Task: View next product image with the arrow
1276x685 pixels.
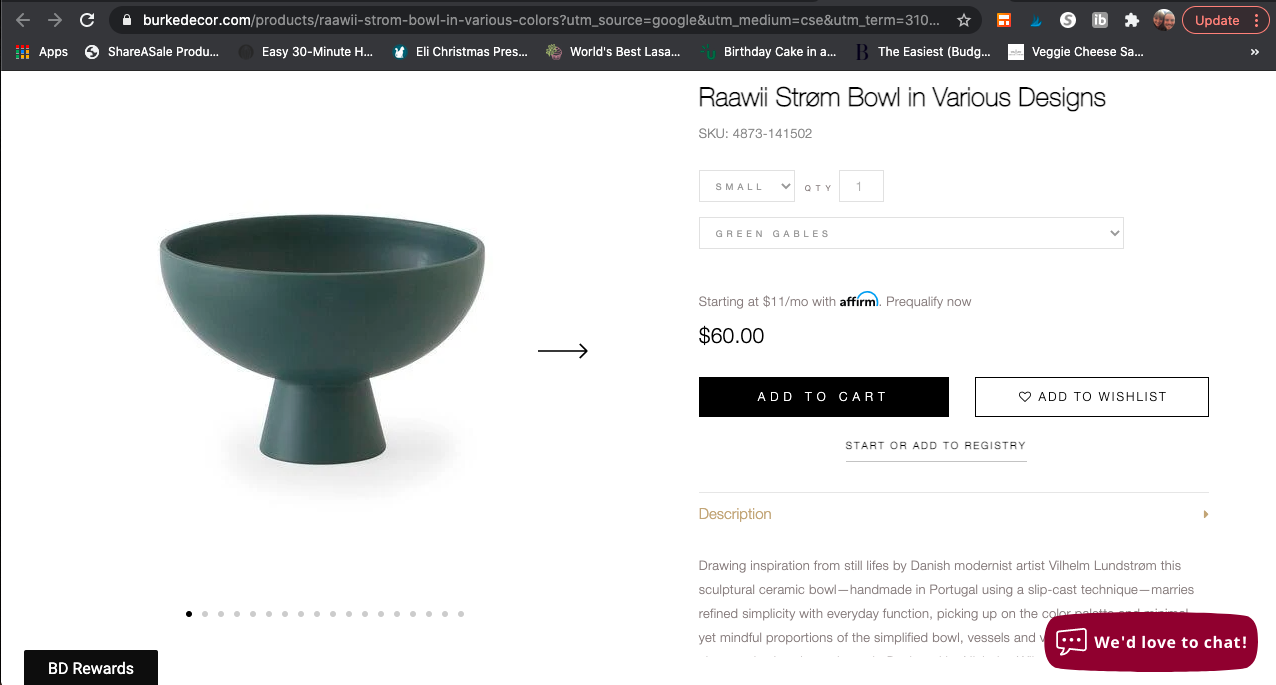Action: coord(563,351)
